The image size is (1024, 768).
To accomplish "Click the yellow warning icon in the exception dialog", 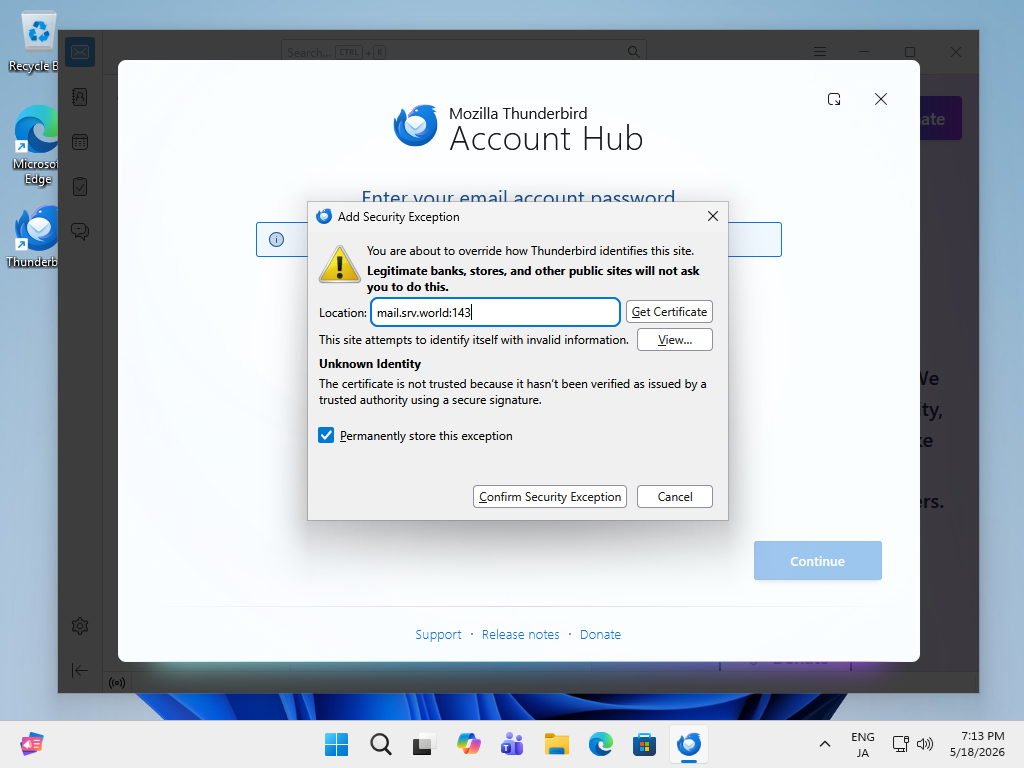I will [x=339, y=264].
